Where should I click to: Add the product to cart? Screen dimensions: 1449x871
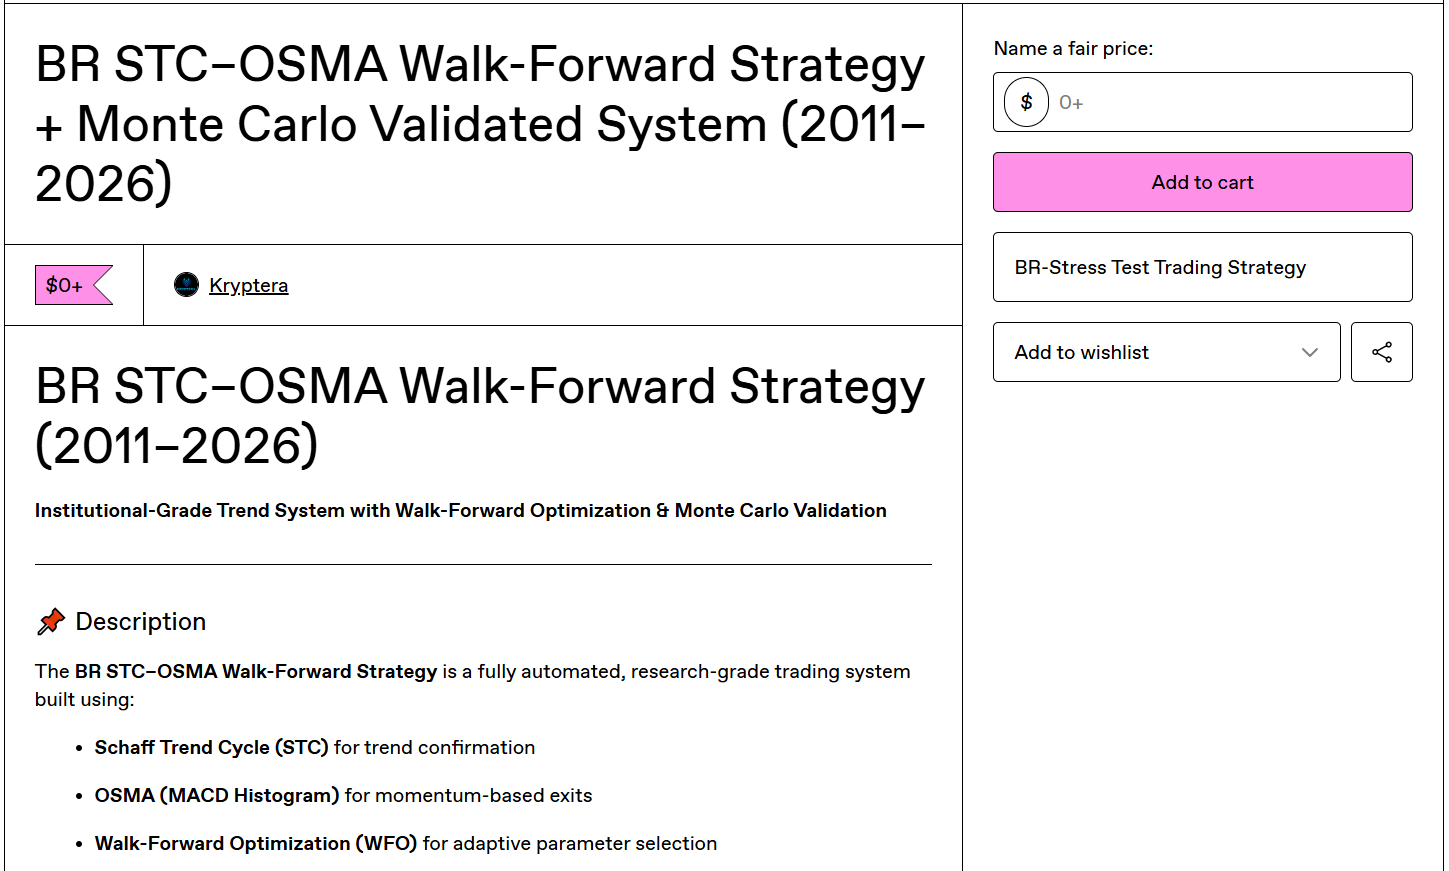tap(1202, 182)
